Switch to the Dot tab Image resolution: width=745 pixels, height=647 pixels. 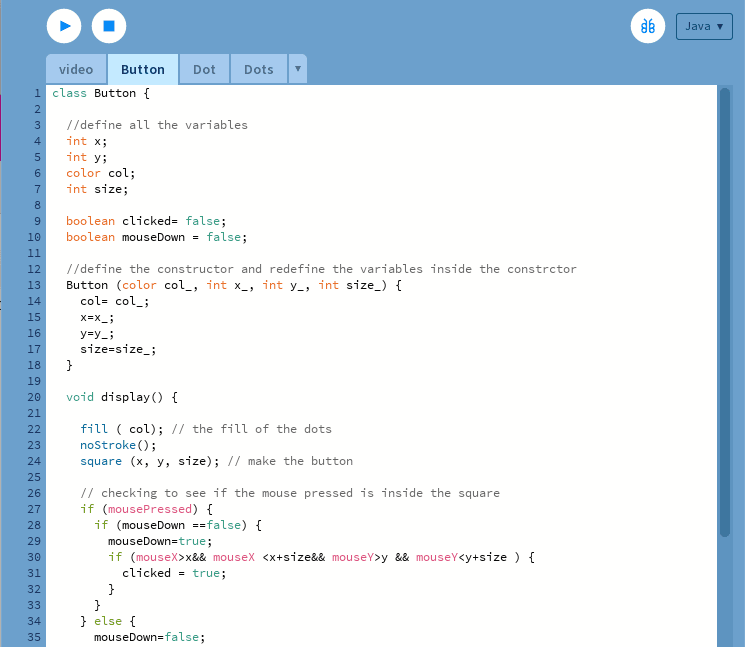(x=204, y=69)
